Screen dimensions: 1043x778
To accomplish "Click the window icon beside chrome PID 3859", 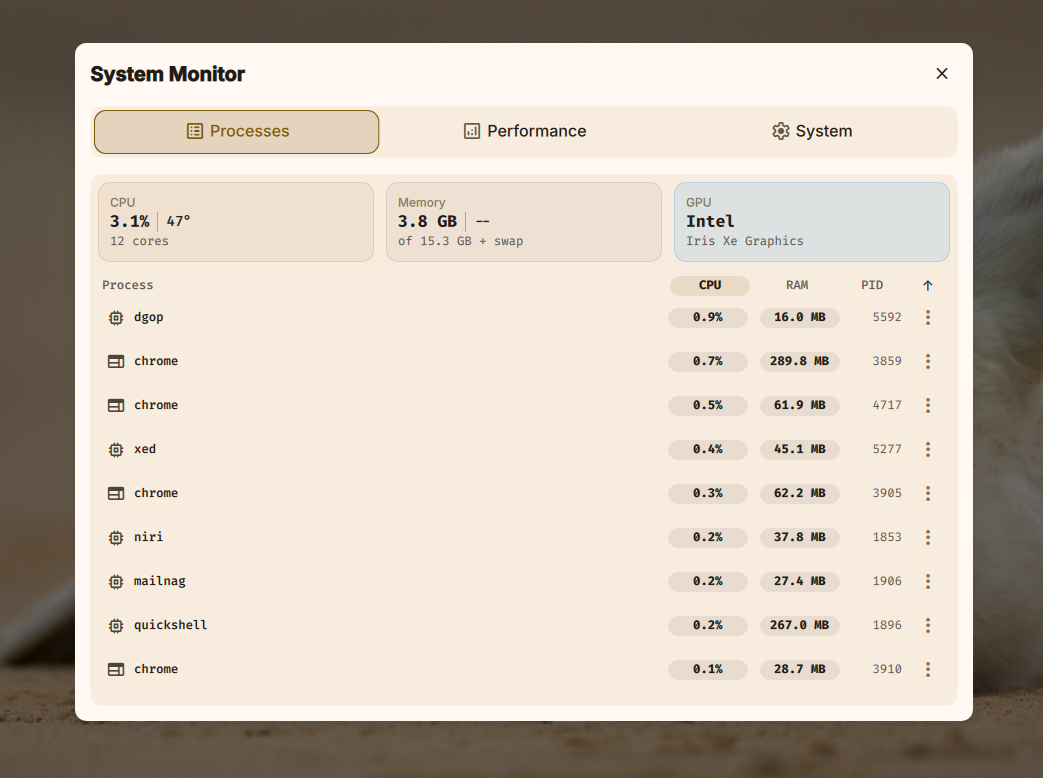I will point(116,361).
